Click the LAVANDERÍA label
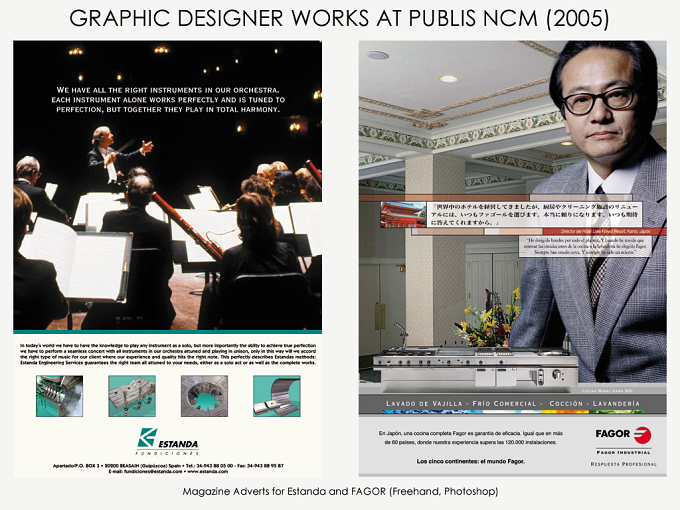 616,404
